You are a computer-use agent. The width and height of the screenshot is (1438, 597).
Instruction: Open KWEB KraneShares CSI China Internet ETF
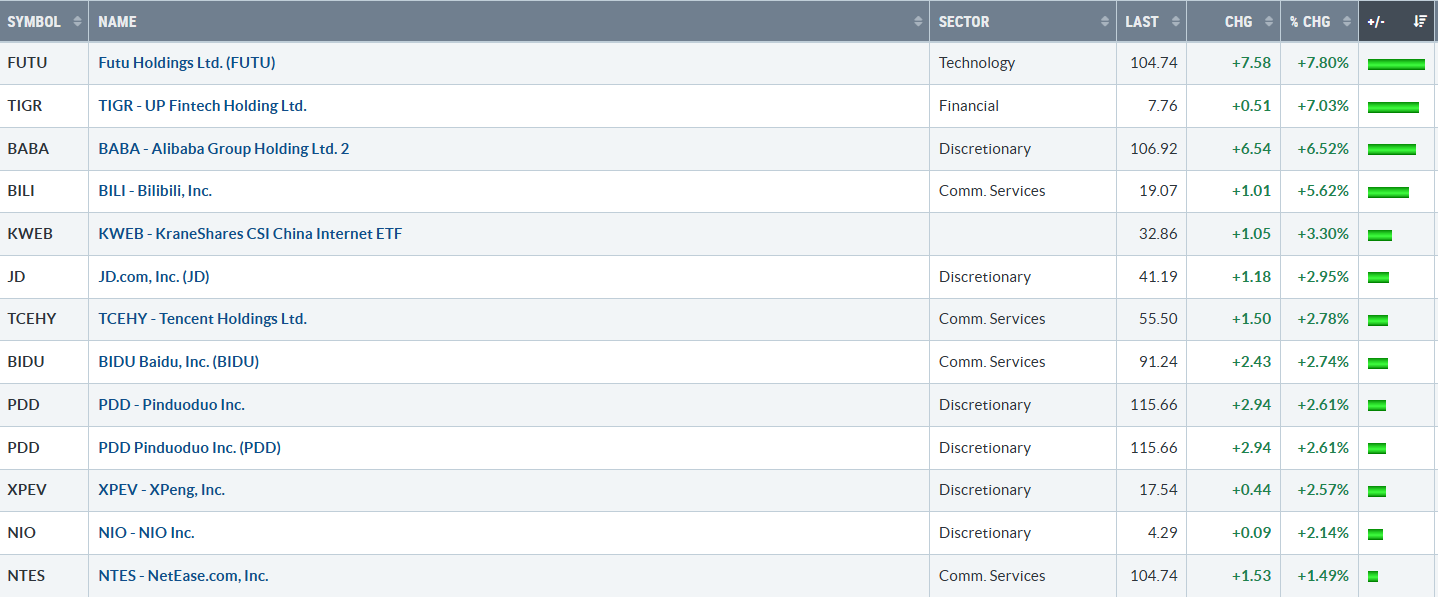(250, 234)
